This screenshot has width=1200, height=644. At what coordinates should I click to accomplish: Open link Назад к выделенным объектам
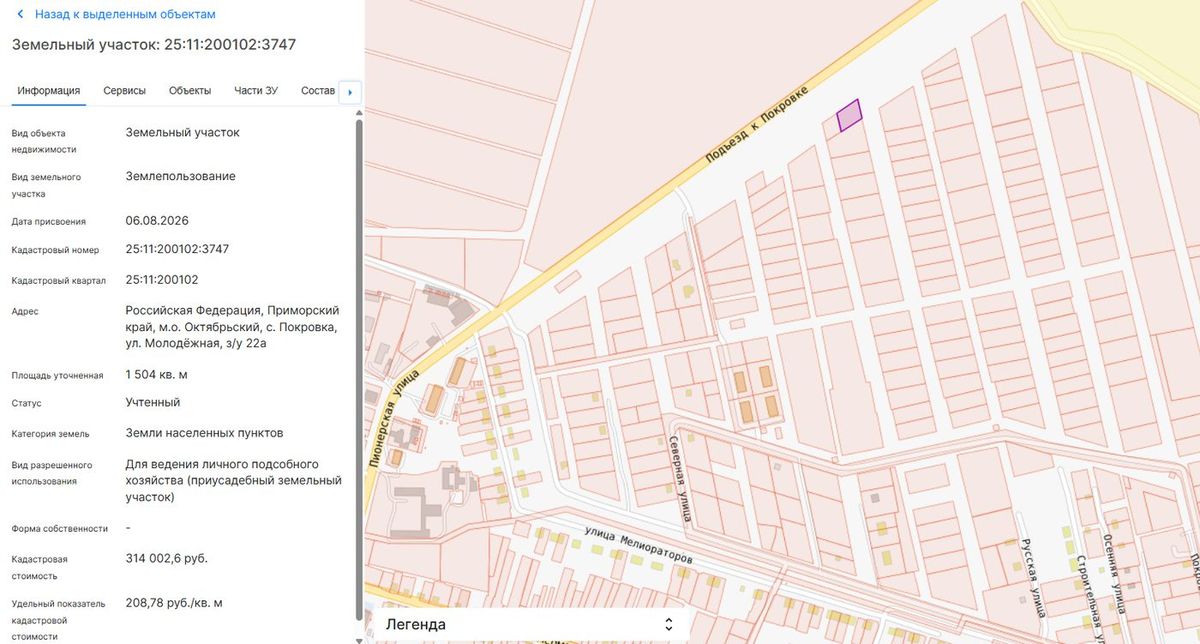125,15
